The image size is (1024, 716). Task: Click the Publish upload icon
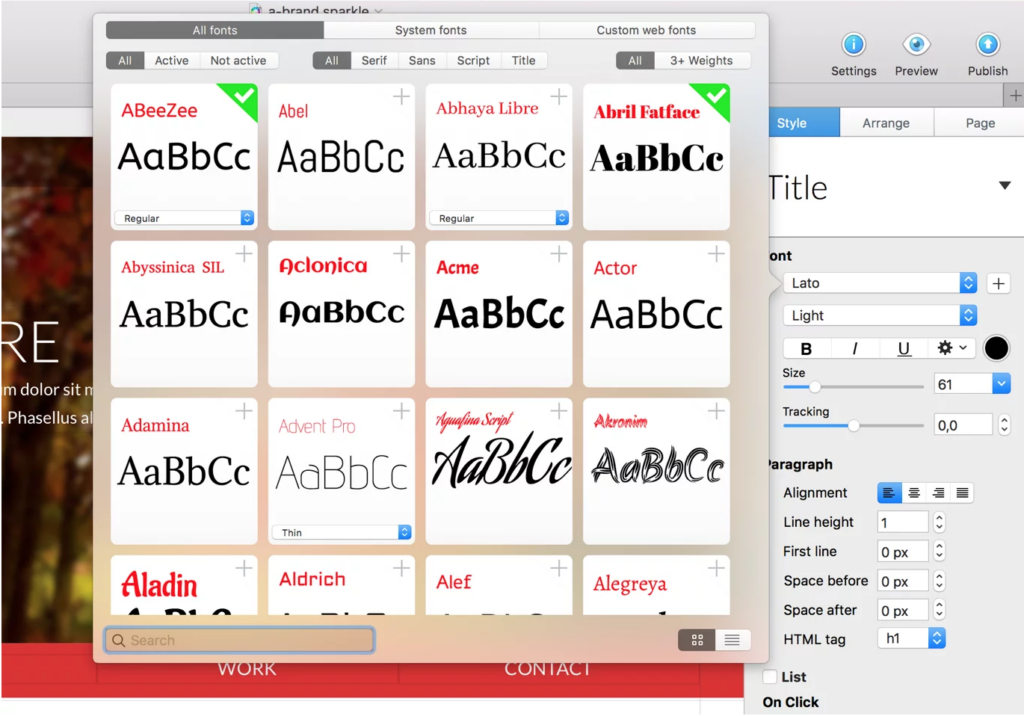(x=987, y=45)
